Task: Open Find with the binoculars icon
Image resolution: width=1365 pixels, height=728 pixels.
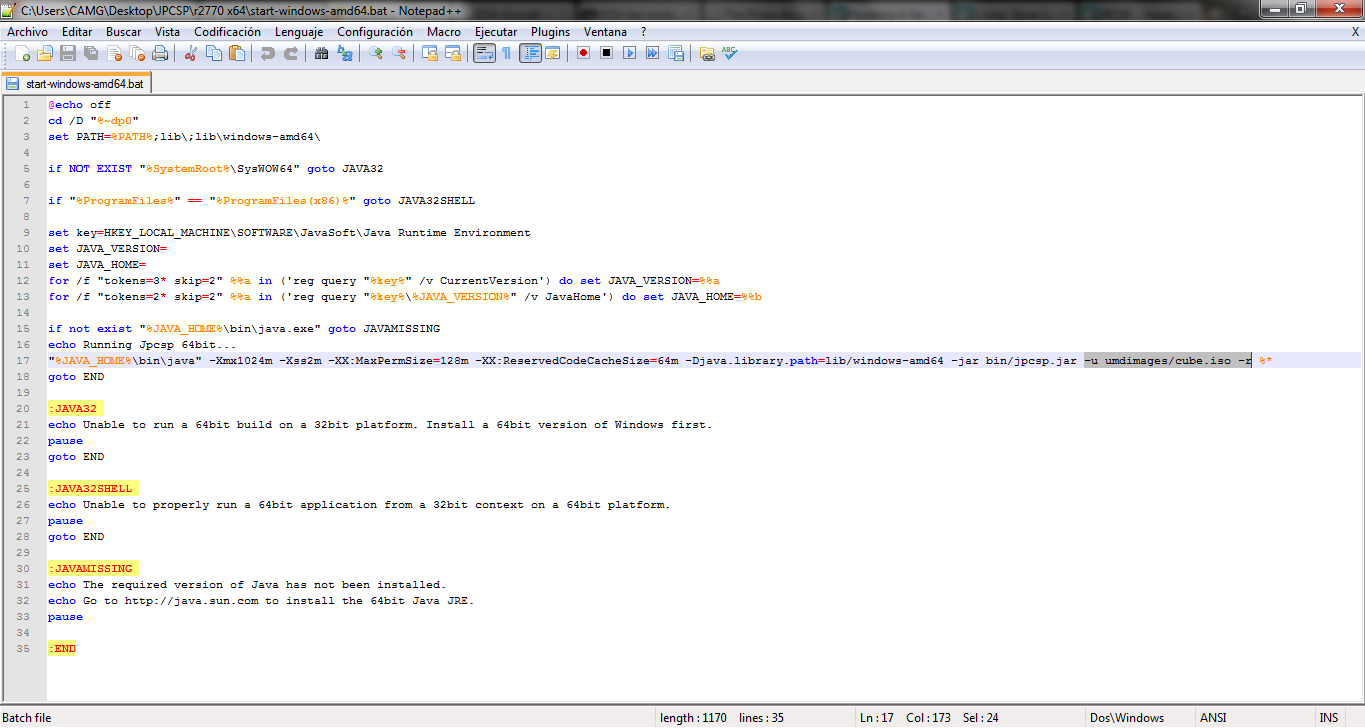Action: click(321, 53)
